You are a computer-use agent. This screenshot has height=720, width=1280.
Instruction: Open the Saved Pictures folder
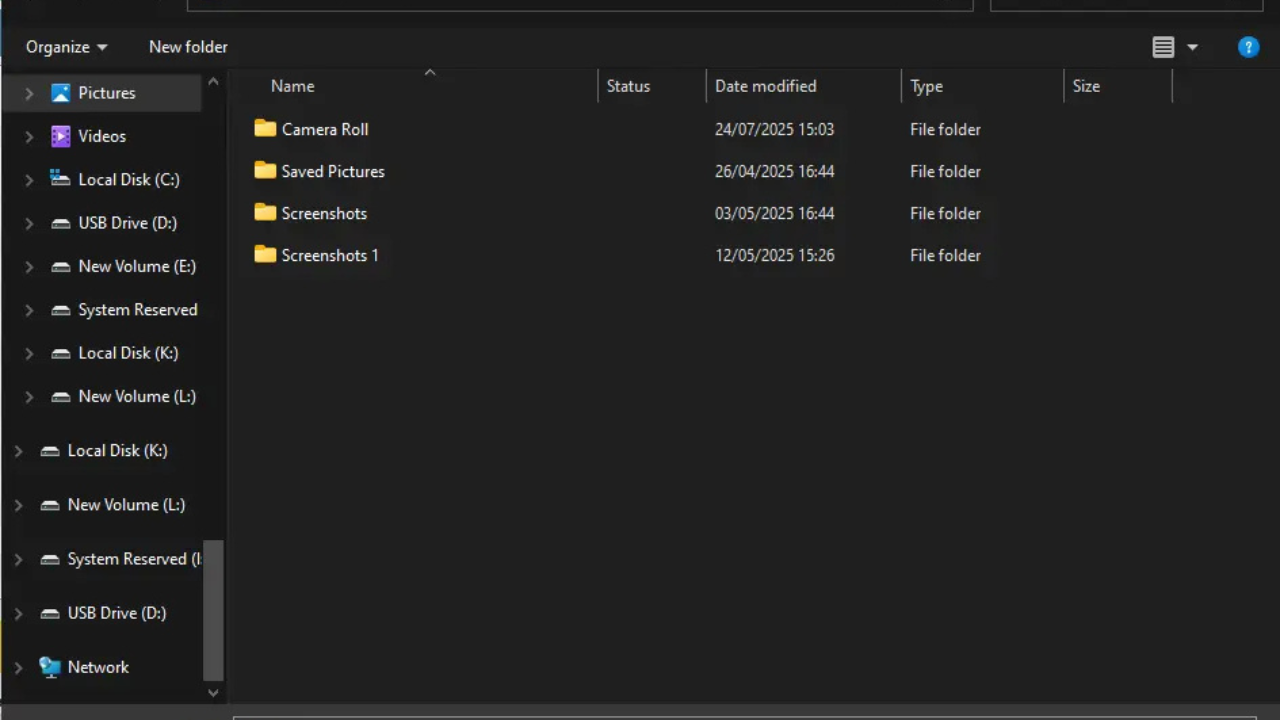click(x=332, y=171)
